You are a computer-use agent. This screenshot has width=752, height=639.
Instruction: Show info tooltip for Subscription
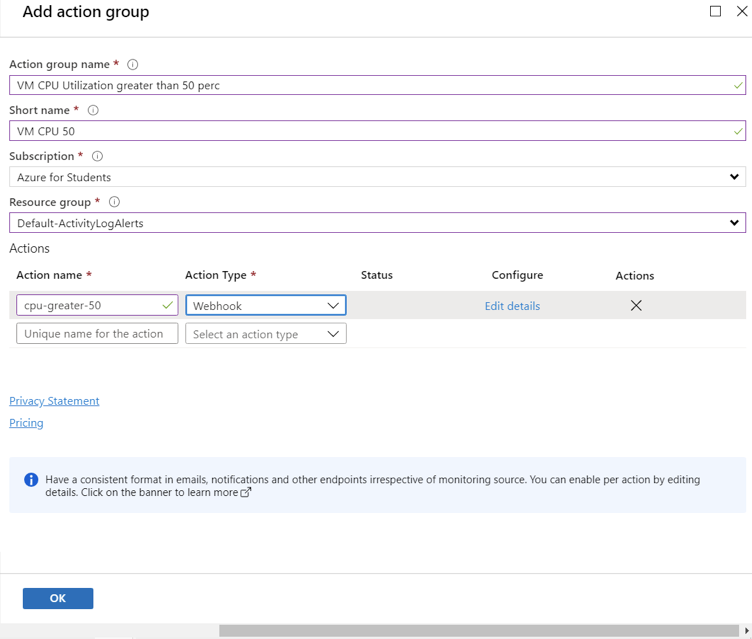pos(97,156)
